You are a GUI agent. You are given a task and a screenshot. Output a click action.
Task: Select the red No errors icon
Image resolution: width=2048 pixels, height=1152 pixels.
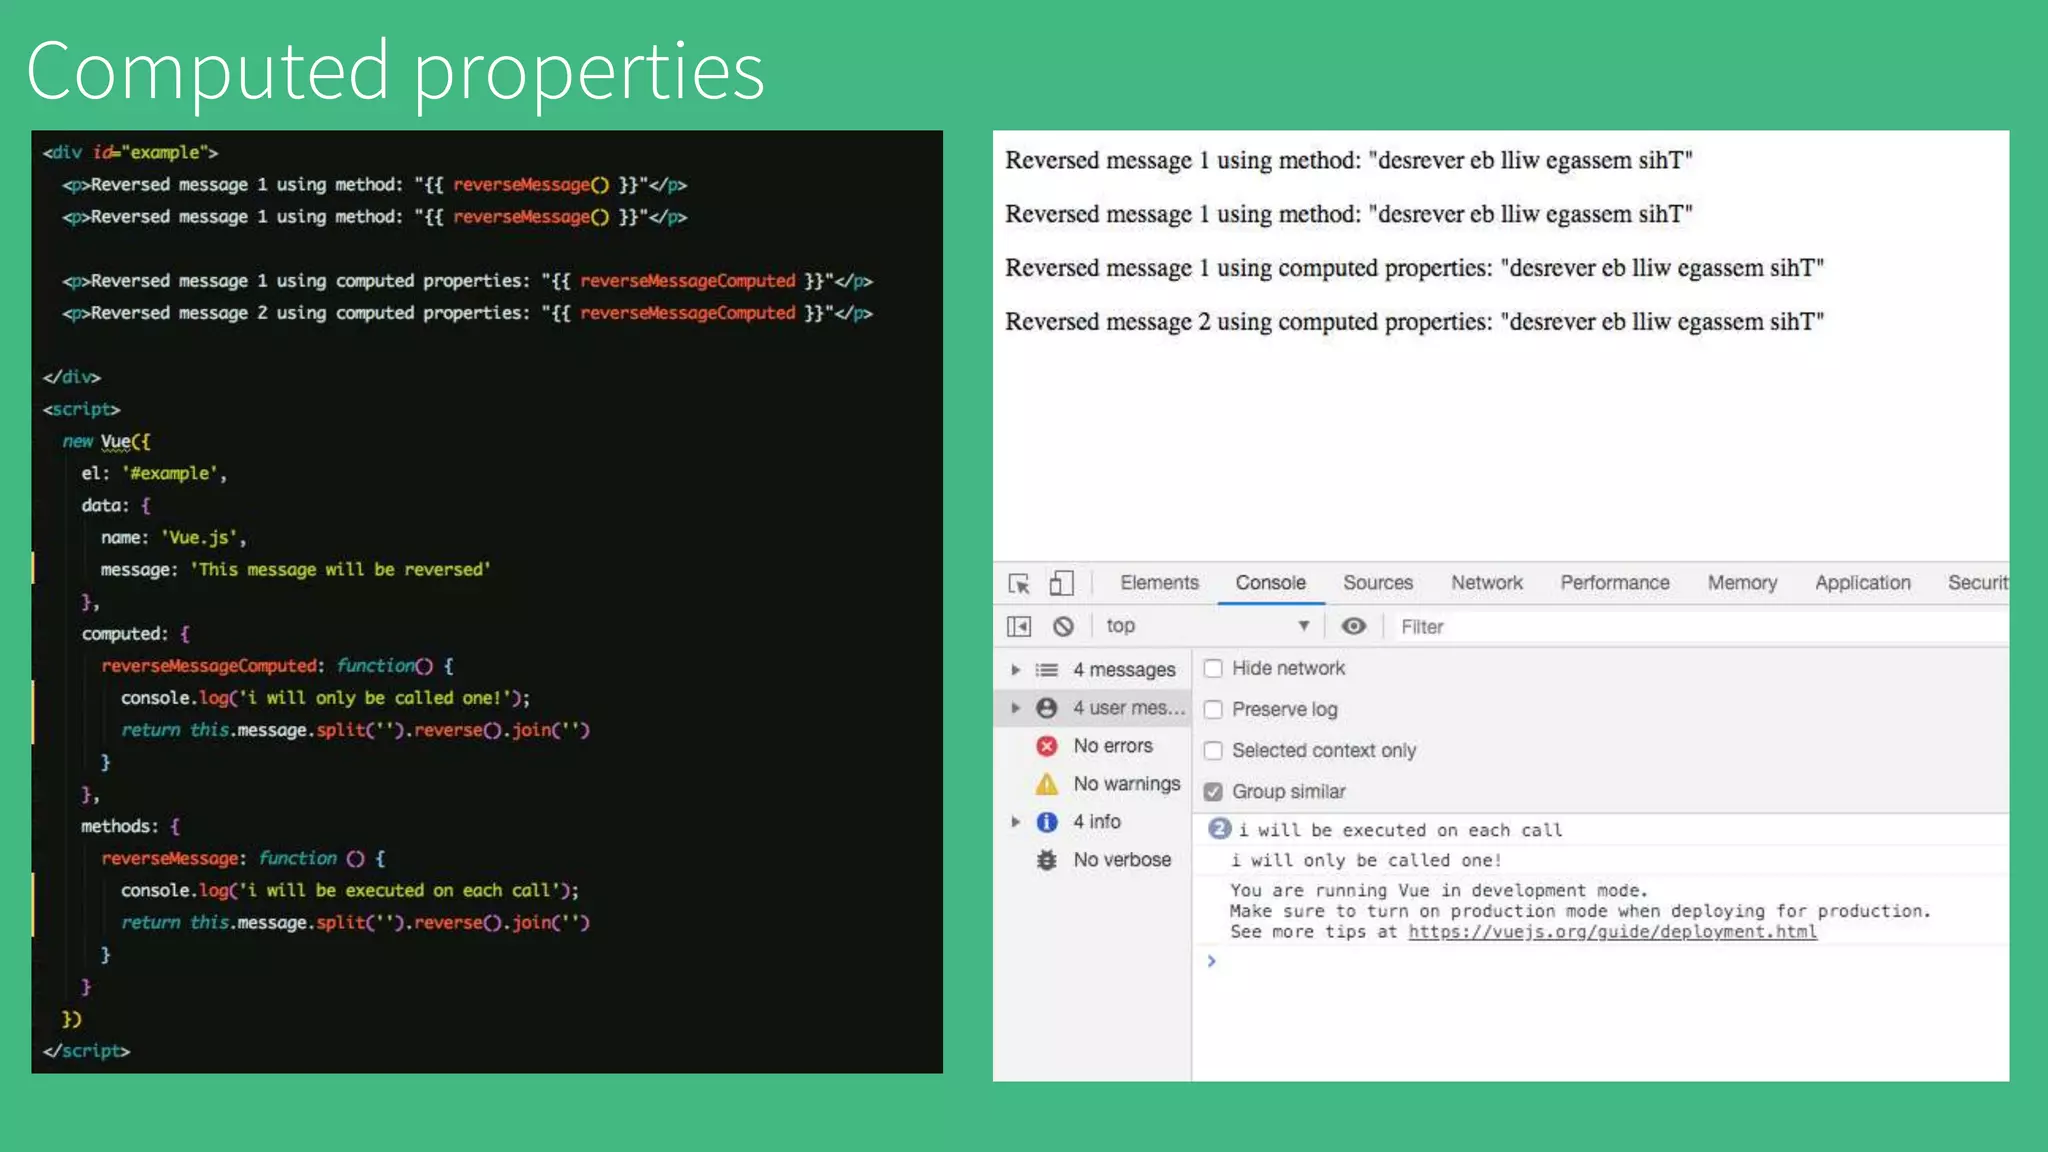(1047, 746)
